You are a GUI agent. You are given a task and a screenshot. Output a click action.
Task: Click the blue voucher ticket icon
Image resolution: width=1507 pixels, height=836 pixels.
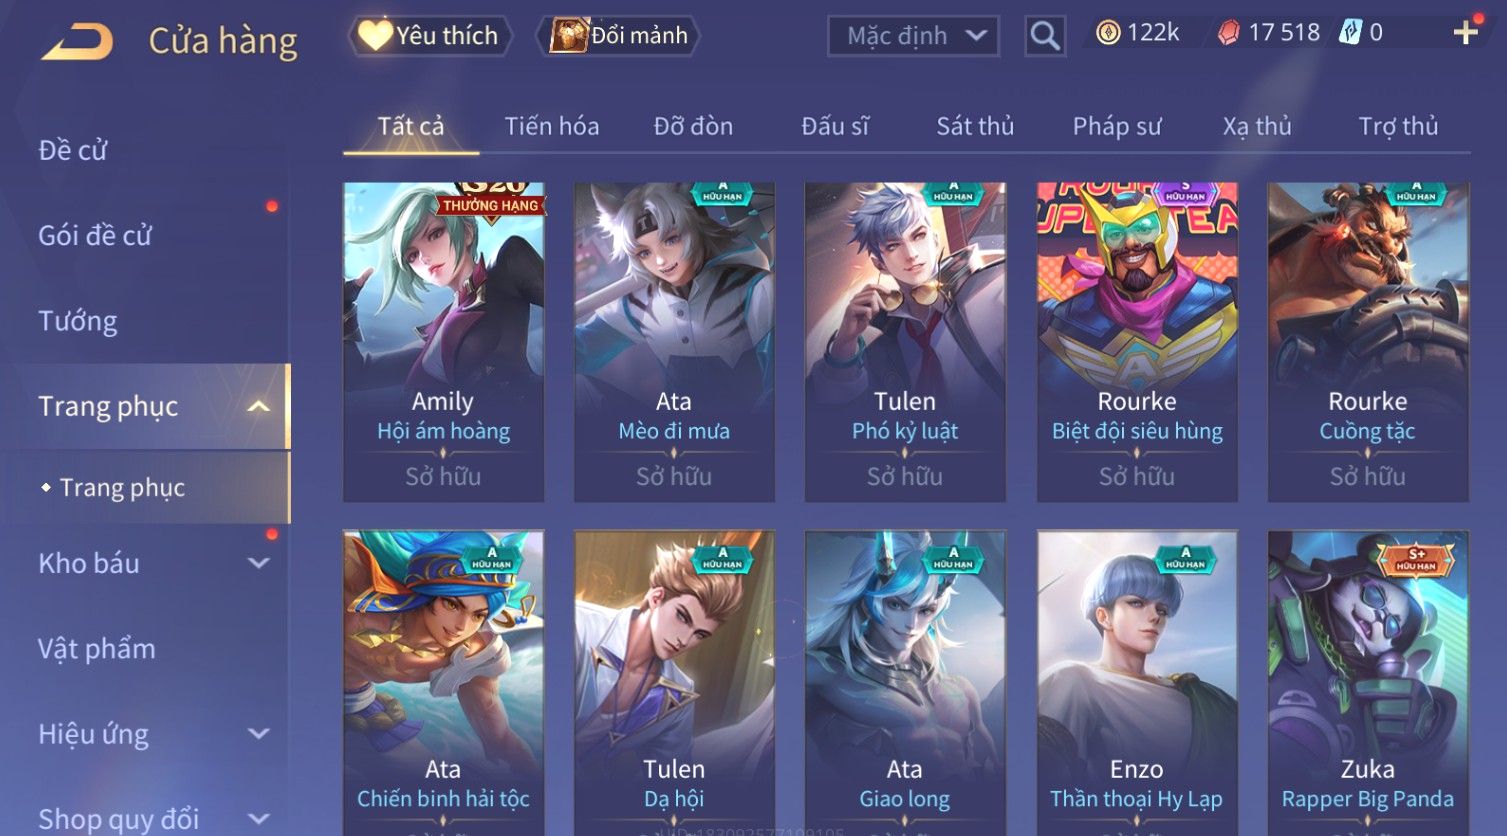tap(1351, 33)
